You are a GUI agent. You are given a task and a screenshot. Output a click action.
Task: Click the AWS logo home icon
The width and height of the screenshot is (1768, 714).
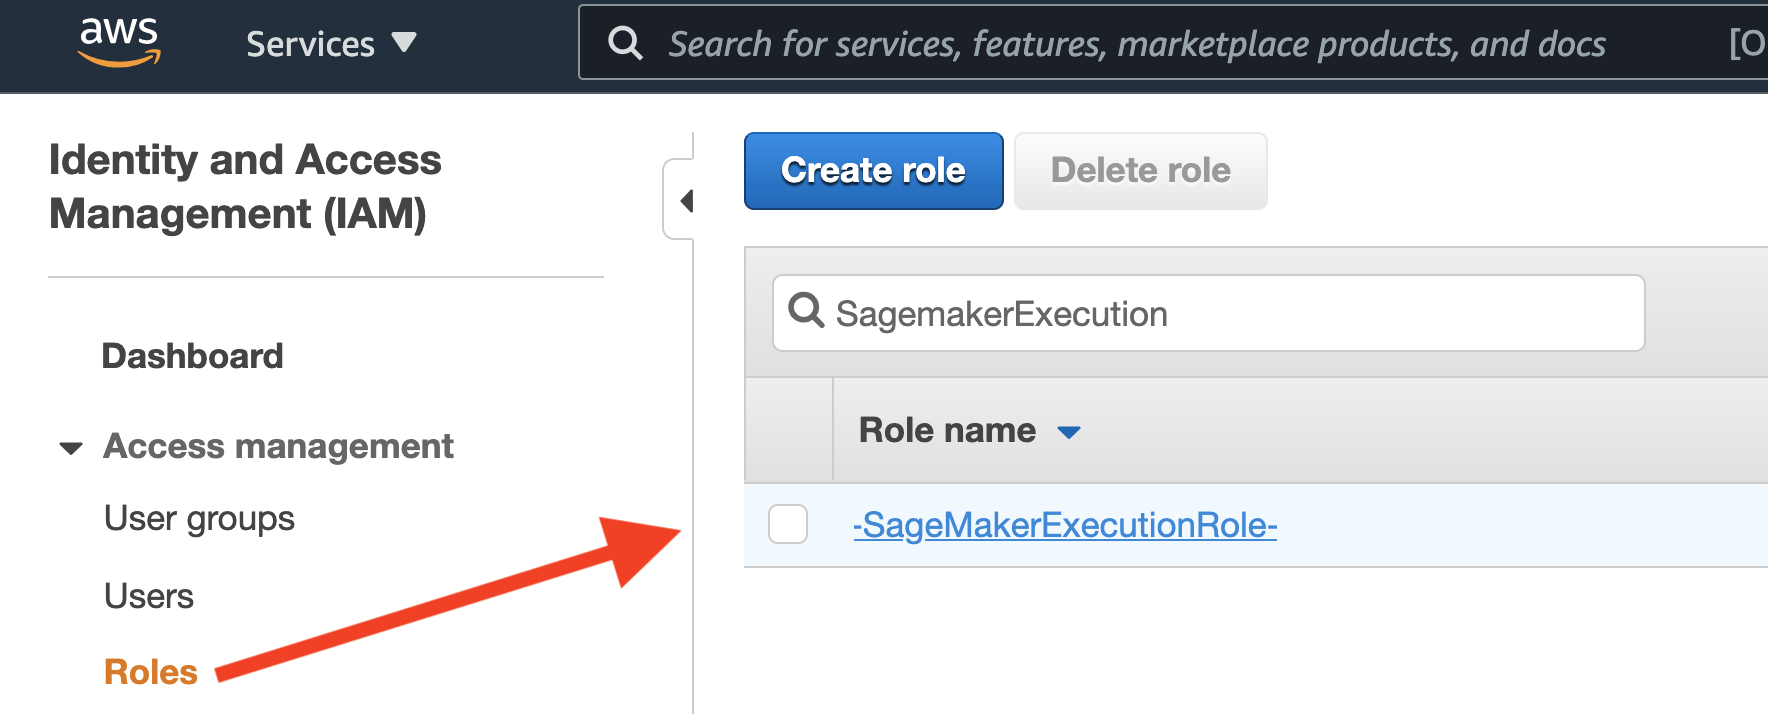[119, 42]
